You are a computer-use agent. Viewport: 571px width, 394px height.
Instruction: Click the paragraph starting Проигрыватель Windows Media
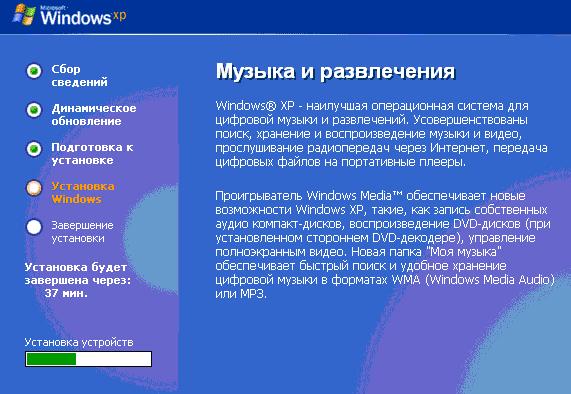385,244
